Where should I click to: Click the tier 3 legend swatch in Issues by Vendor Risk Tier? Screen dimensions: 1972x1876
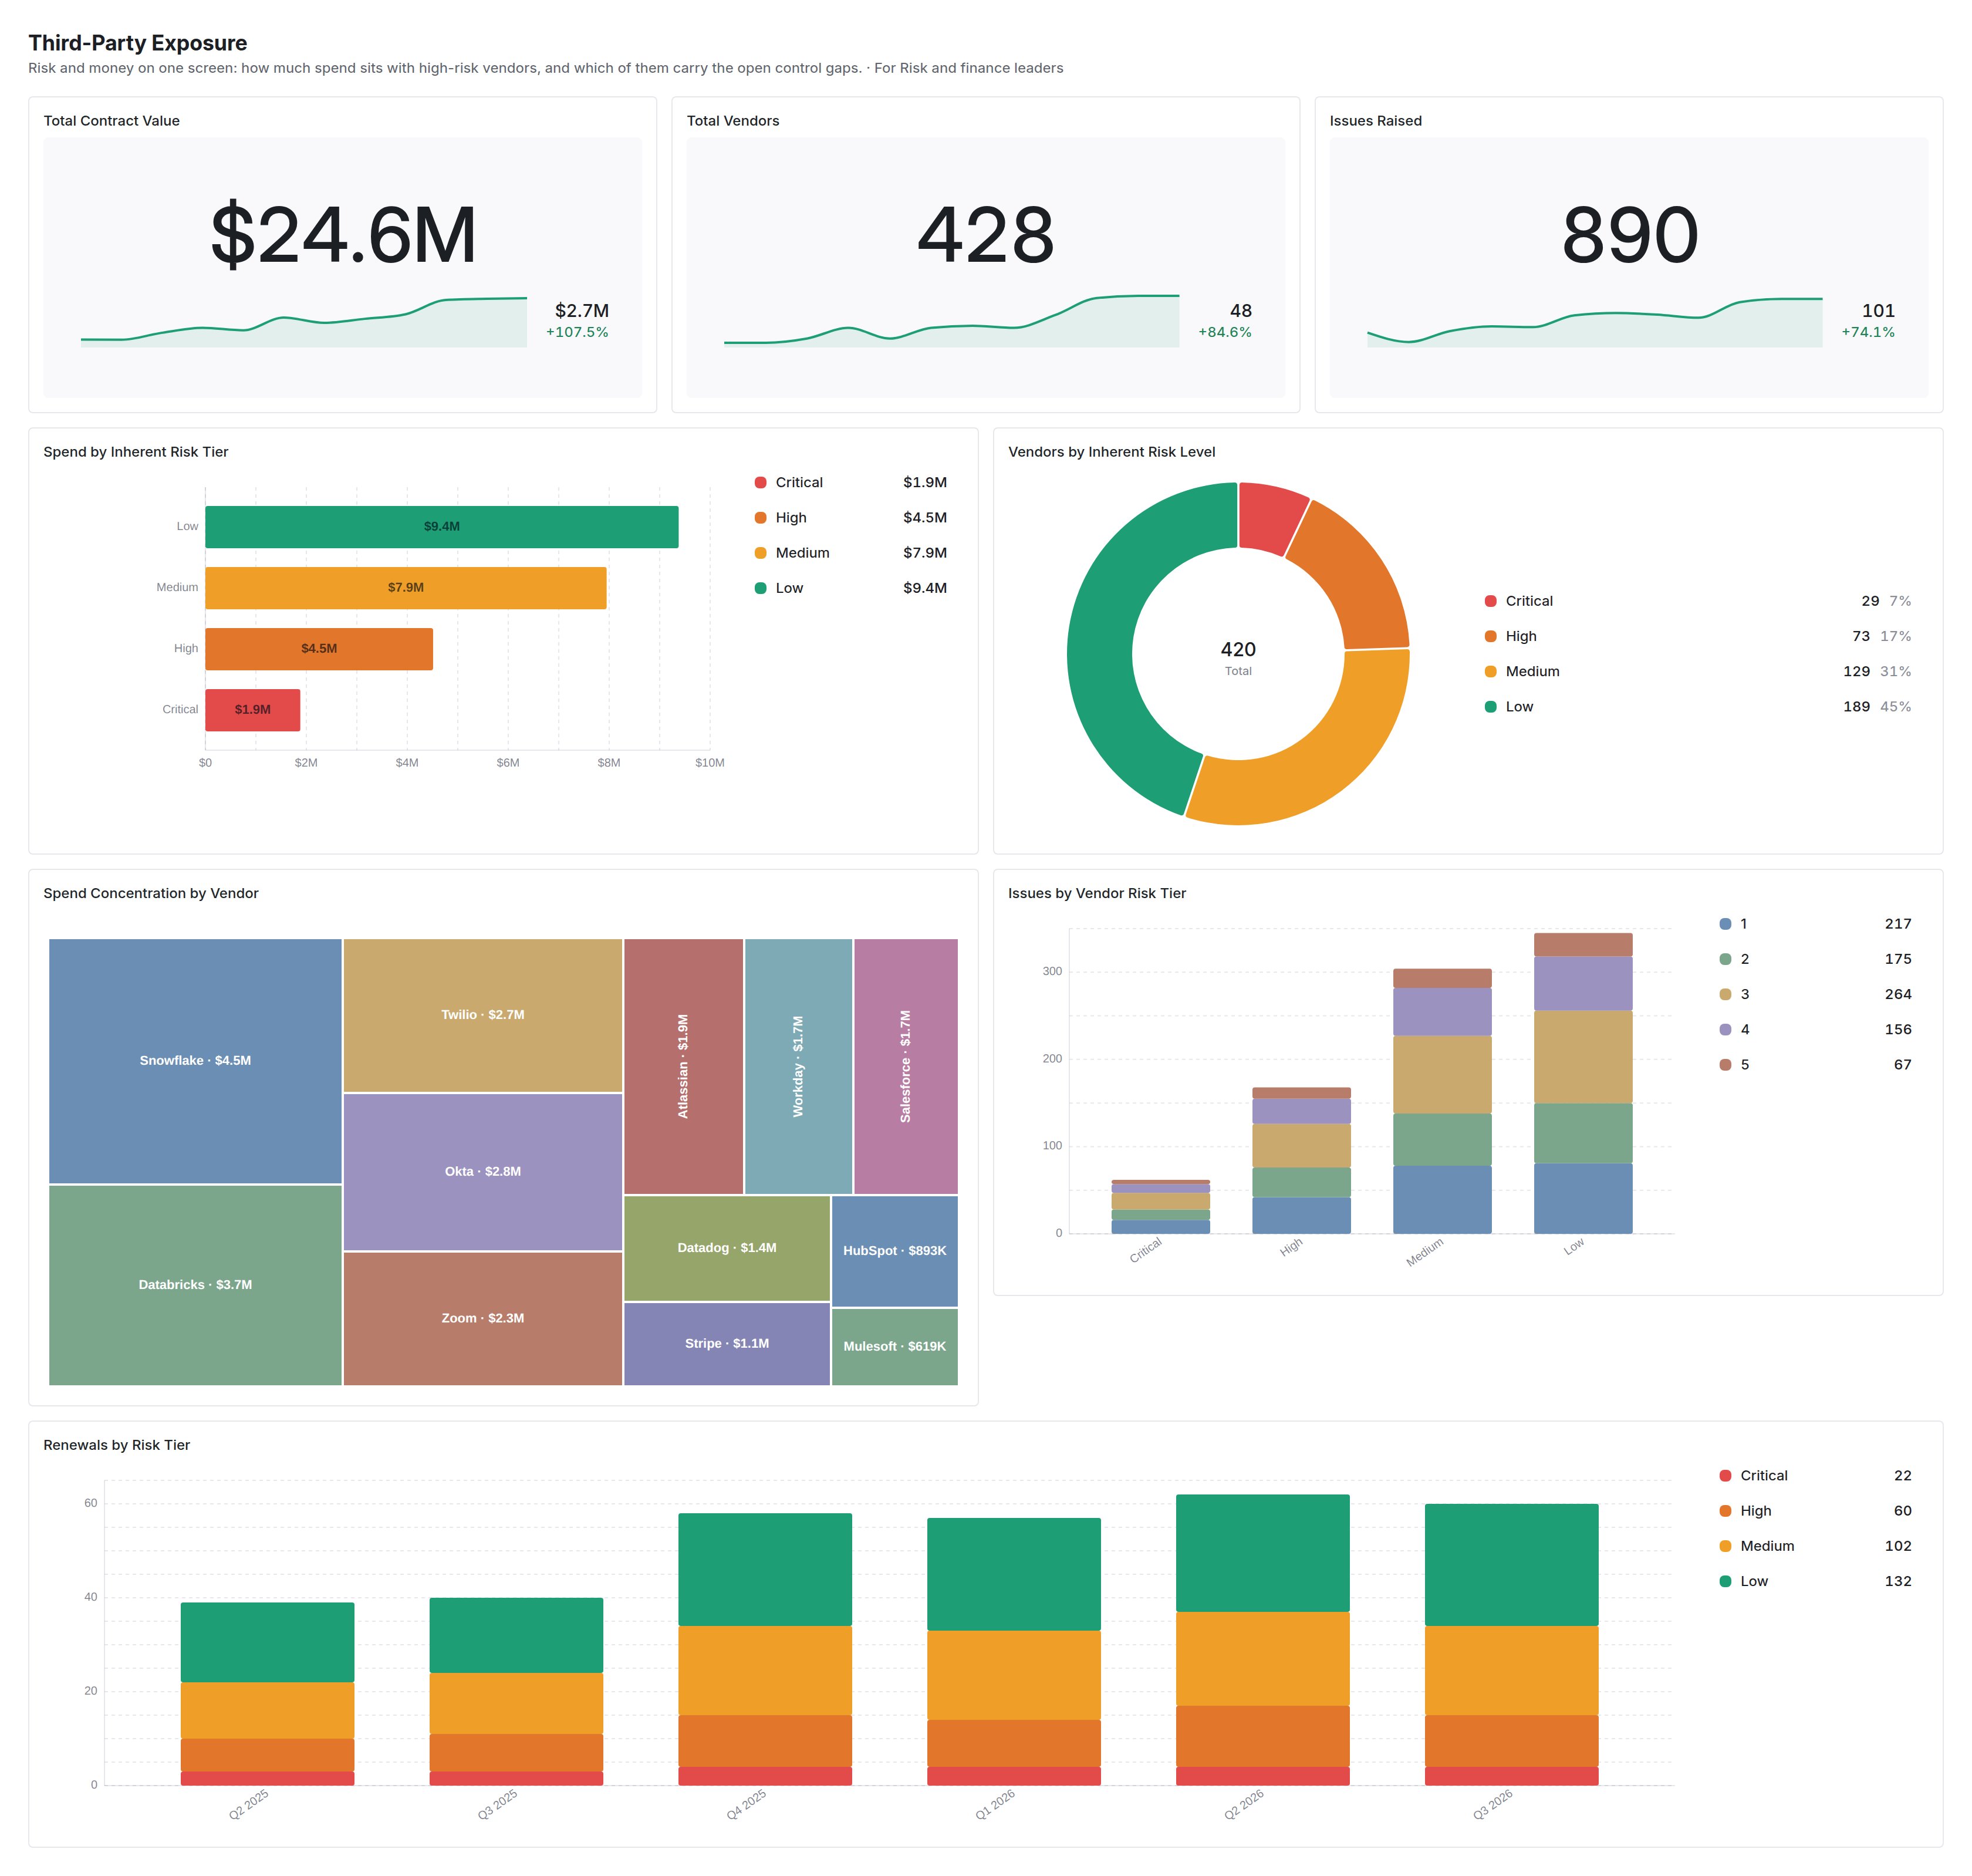[x=1725, y=994]
